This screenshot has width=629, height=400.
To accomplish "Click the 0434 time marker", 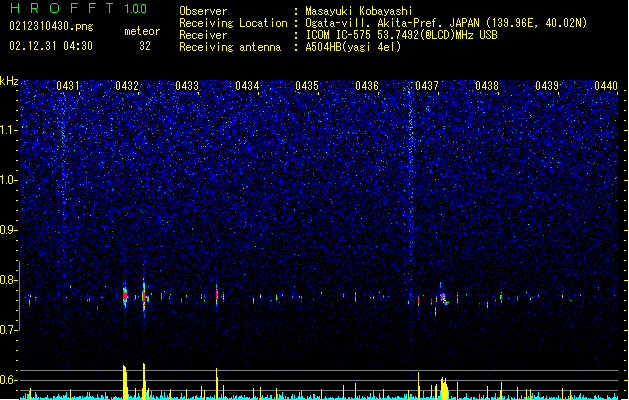I will tap(247, 86).
